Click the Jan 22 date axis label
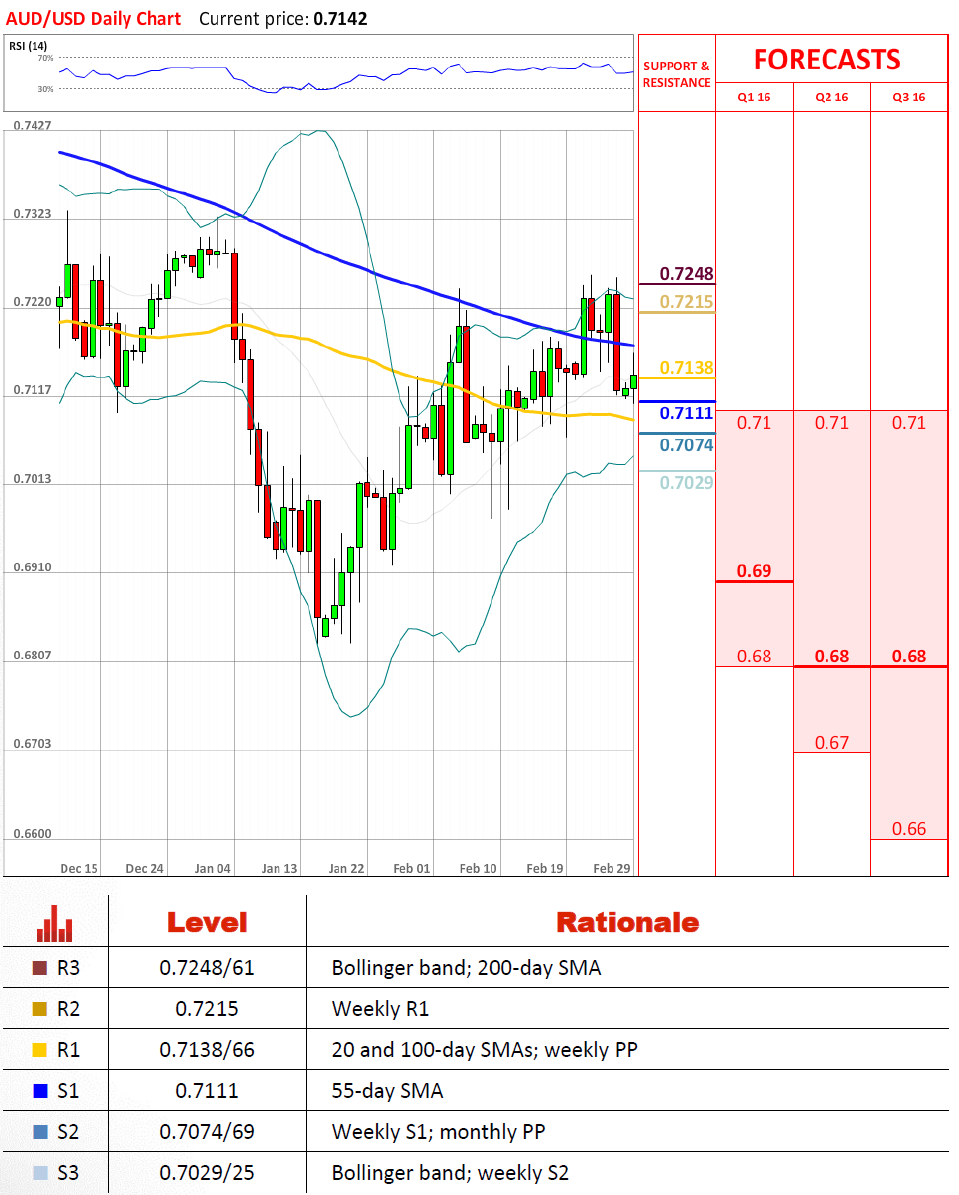The image size is (959, 1195). [x=346, y=869]
